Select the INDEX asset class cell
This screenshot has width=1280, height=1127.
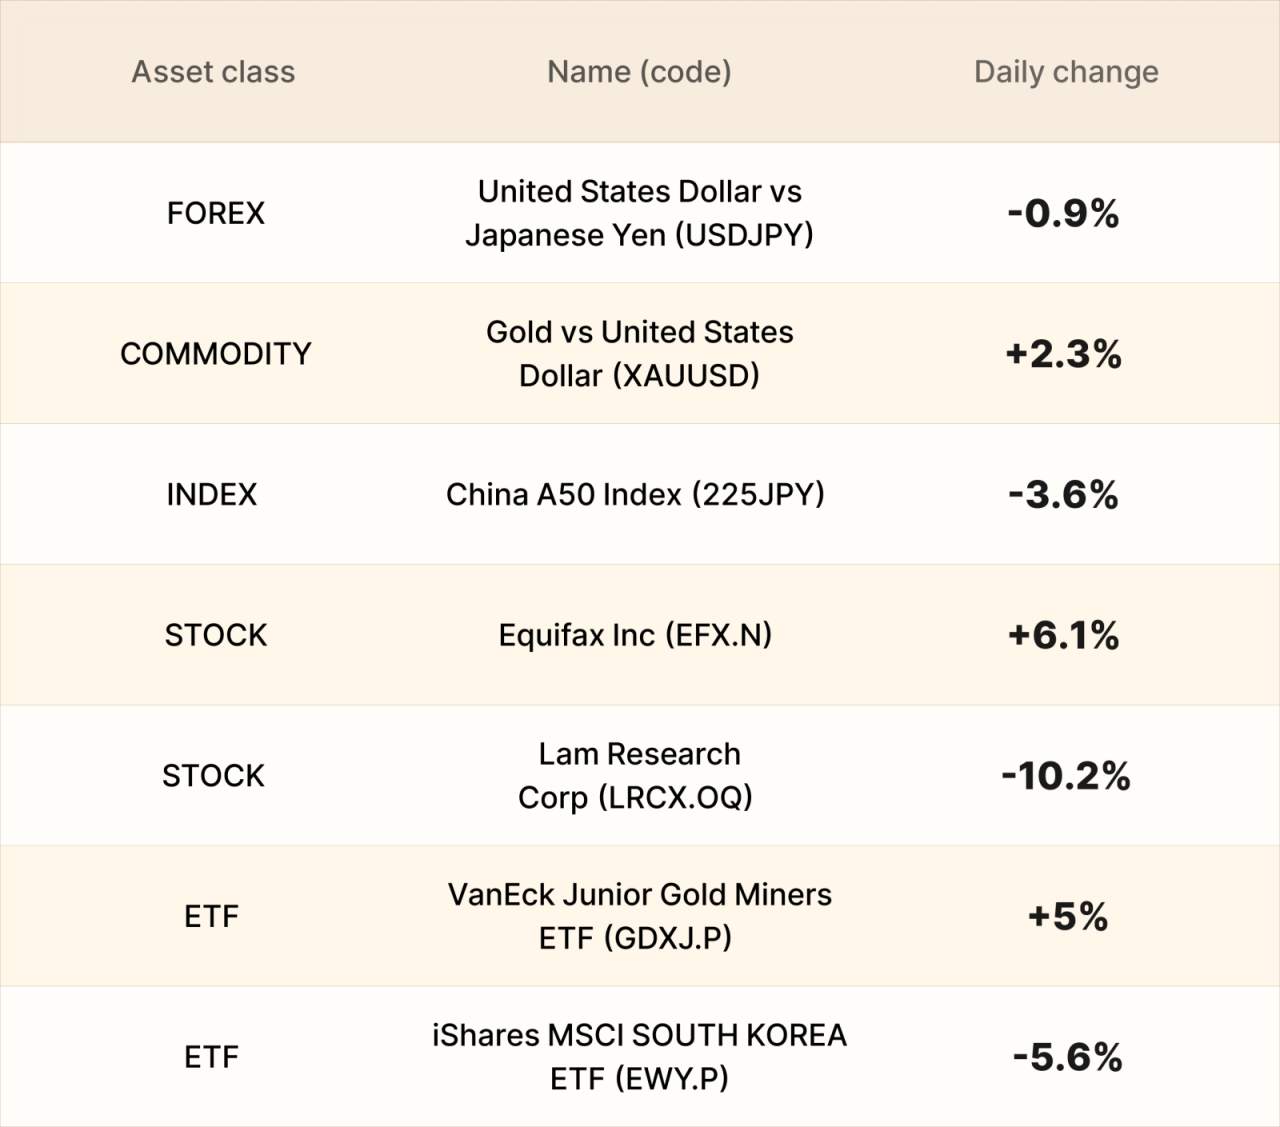[x=212, y=494]
